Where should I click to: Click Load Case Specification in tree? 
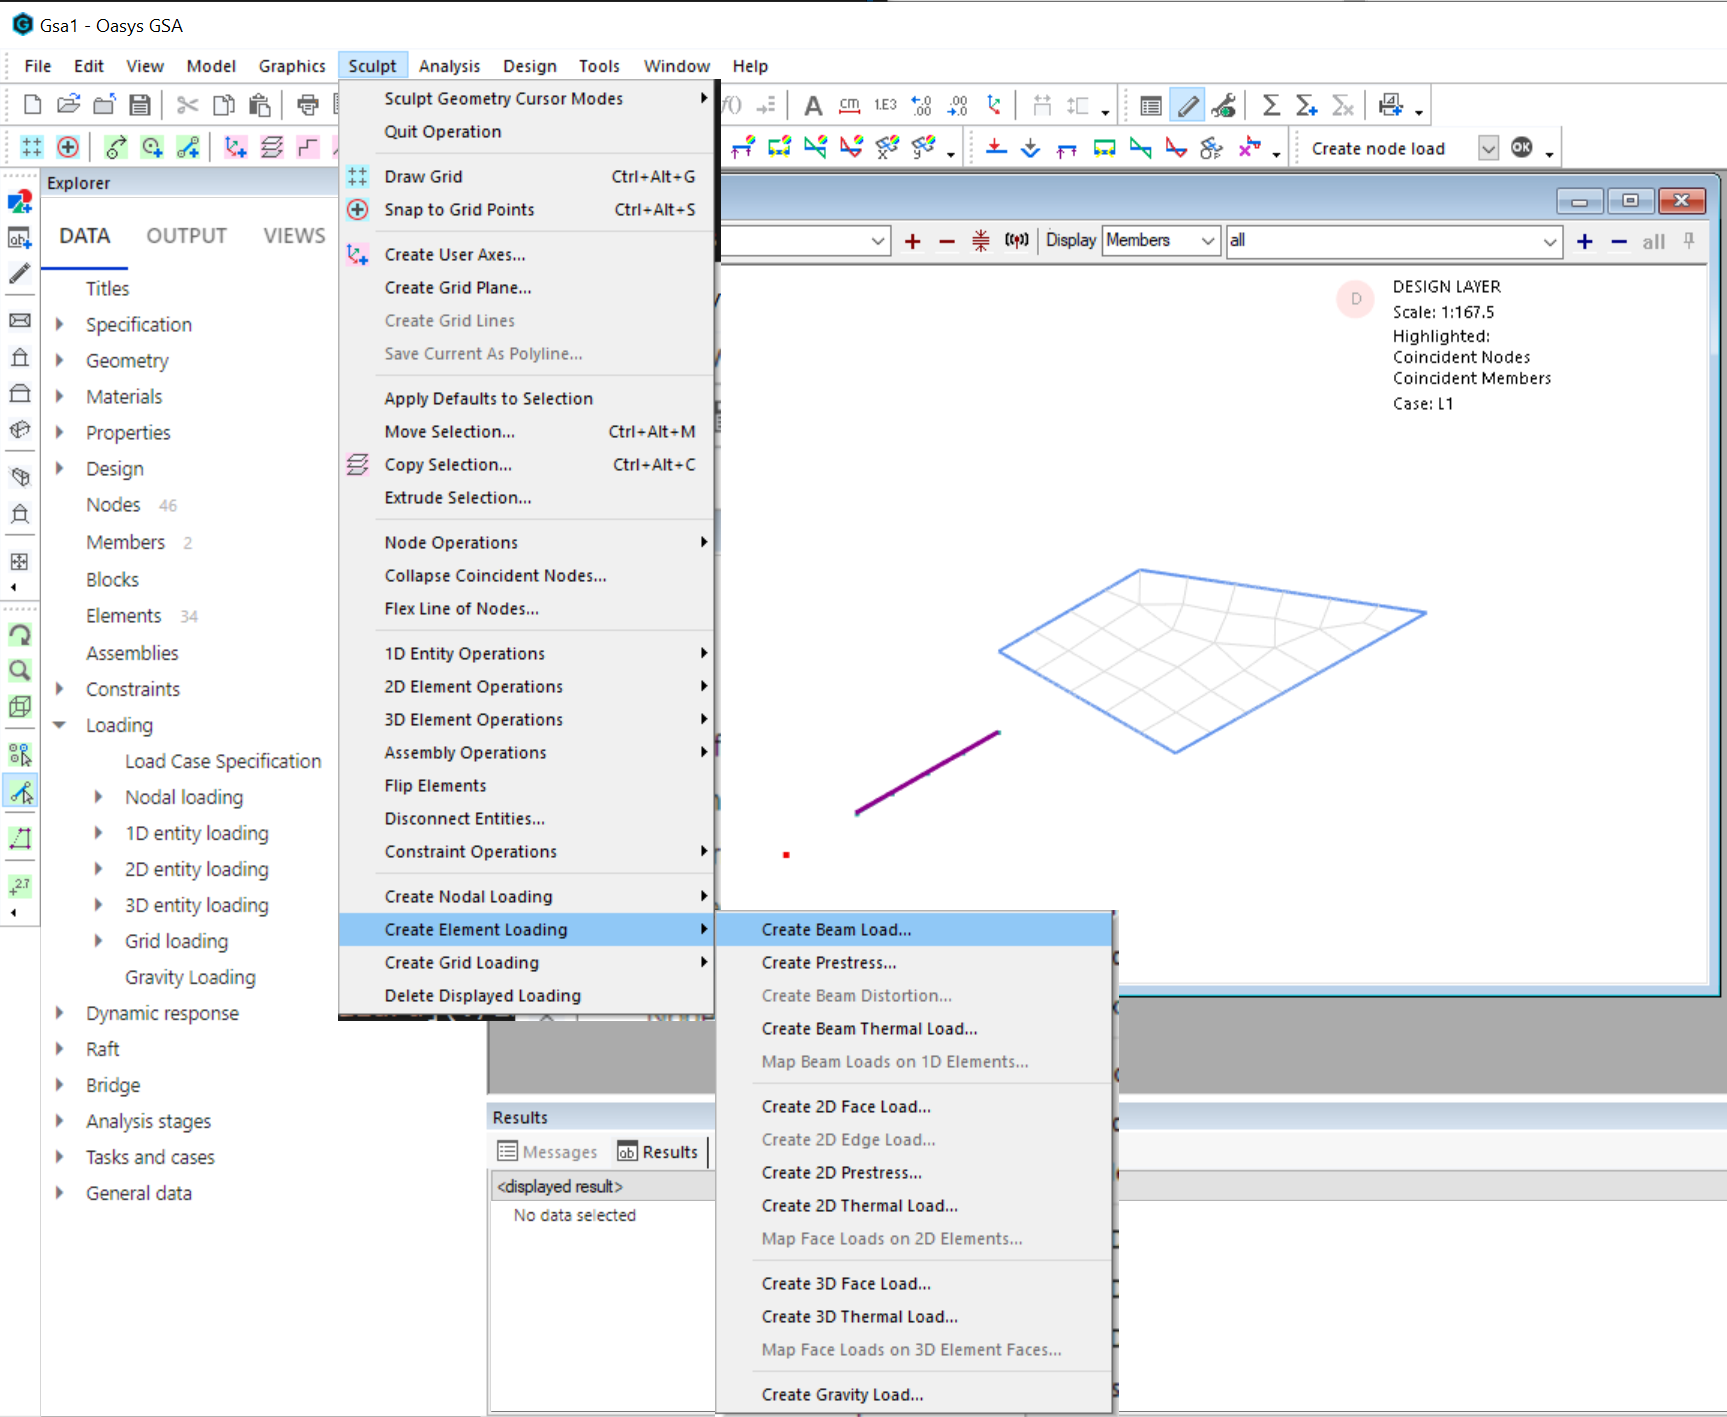pos(223,761)
